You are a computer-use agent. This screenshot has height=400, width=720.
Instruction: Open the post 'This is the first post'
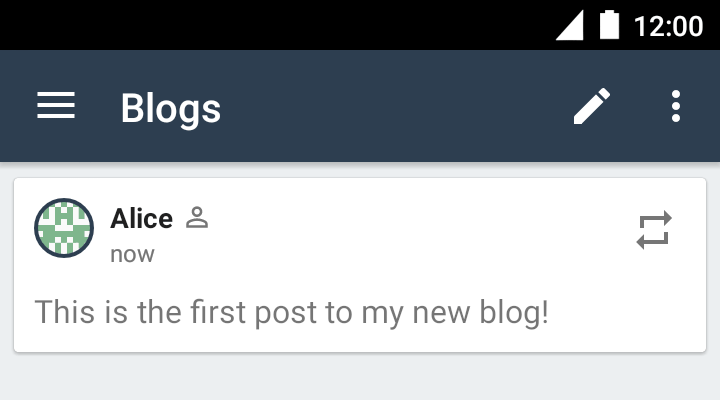292,312
